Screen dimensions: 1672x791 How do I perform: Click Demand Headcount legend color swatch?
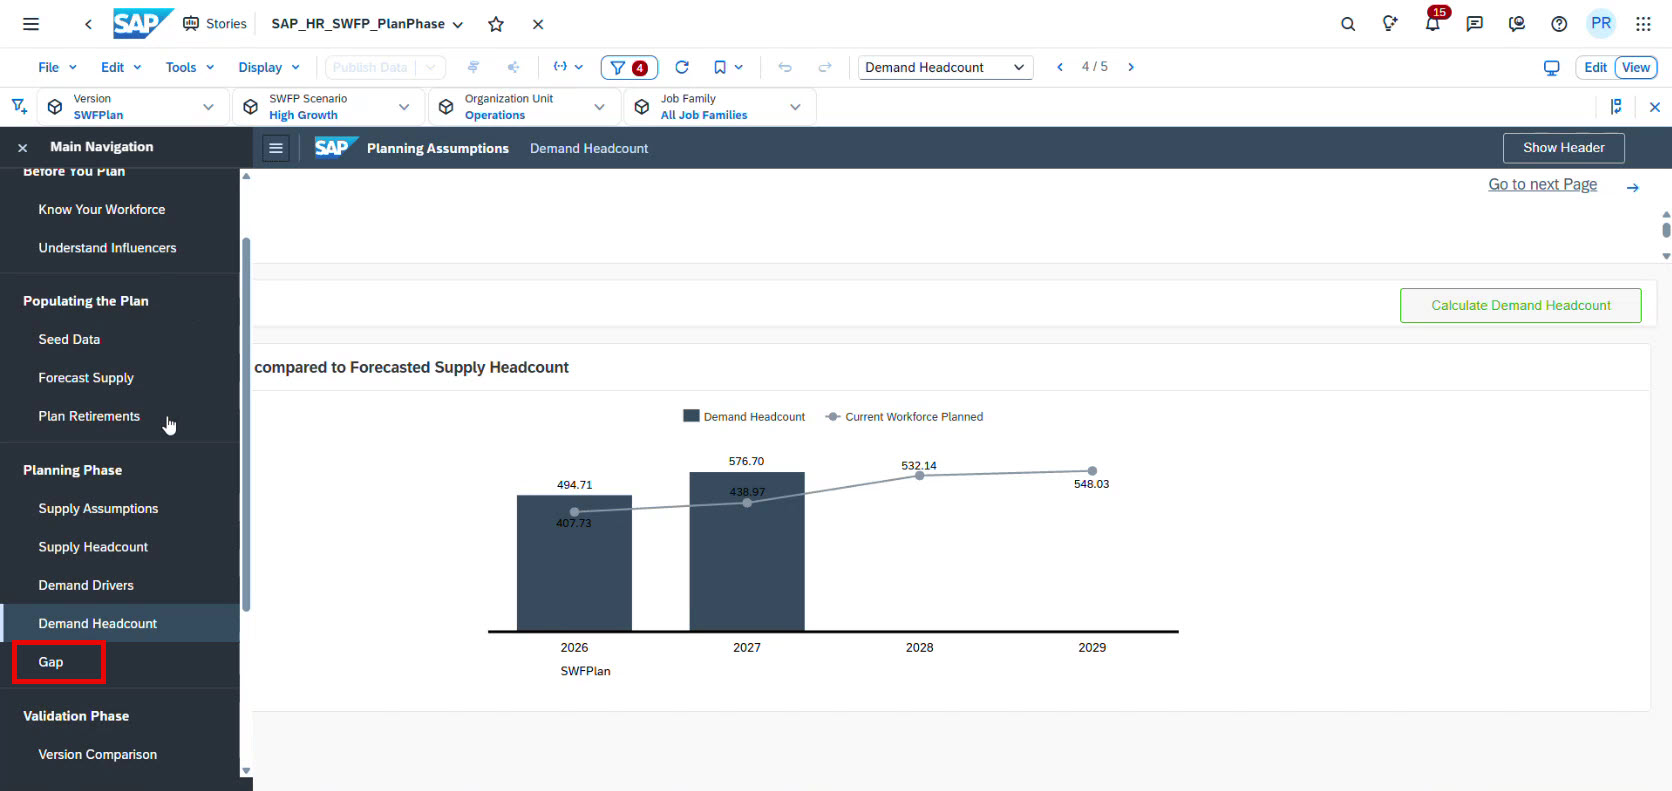tap(691, 416)
